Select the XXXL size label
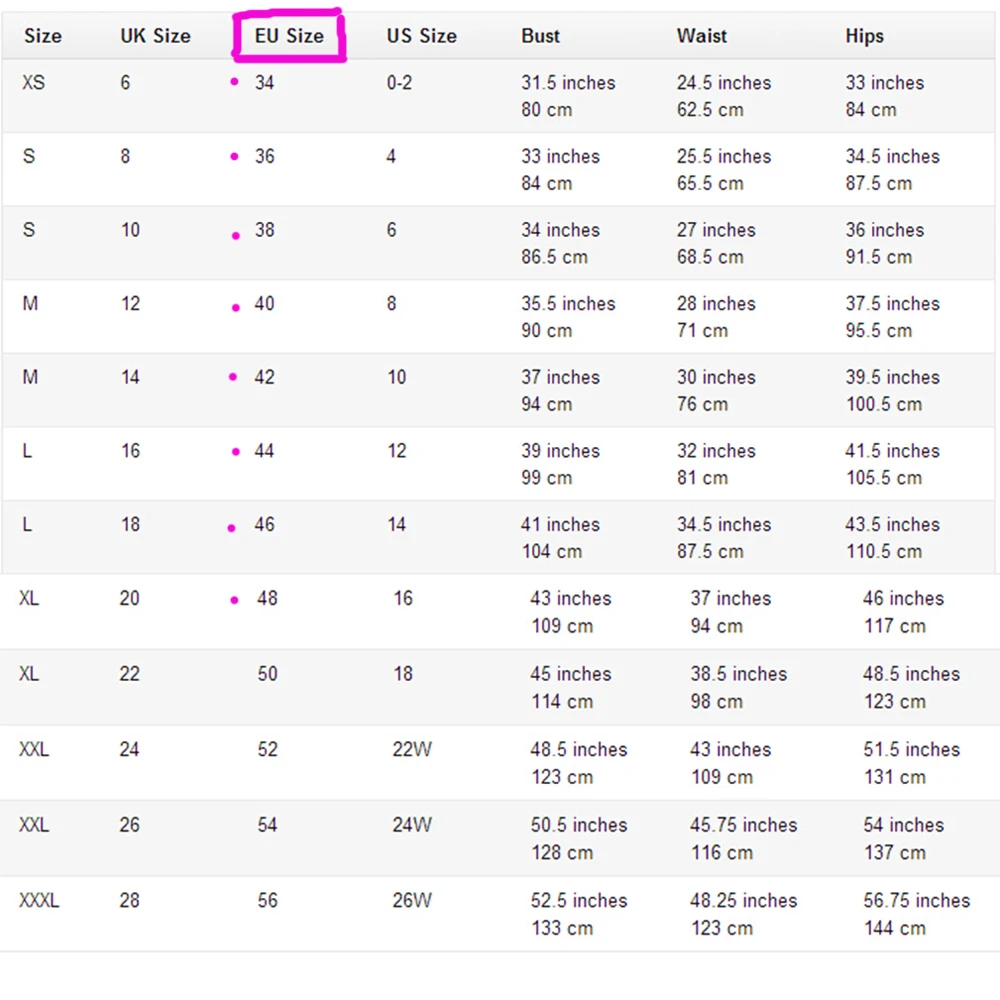Image resolution: width=1000 pixels, height=1000 pixels. pos(39,901)
